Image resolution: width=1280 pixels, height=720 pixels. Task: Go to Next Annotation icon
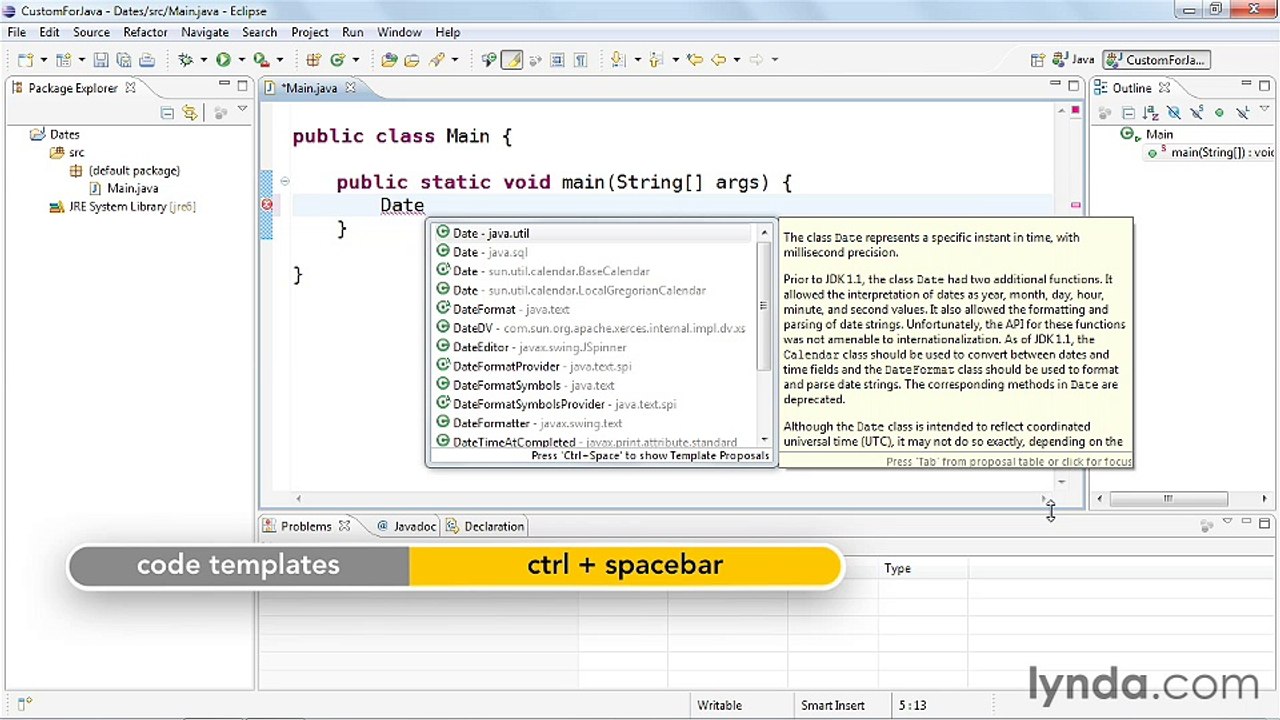pos(617,60)
